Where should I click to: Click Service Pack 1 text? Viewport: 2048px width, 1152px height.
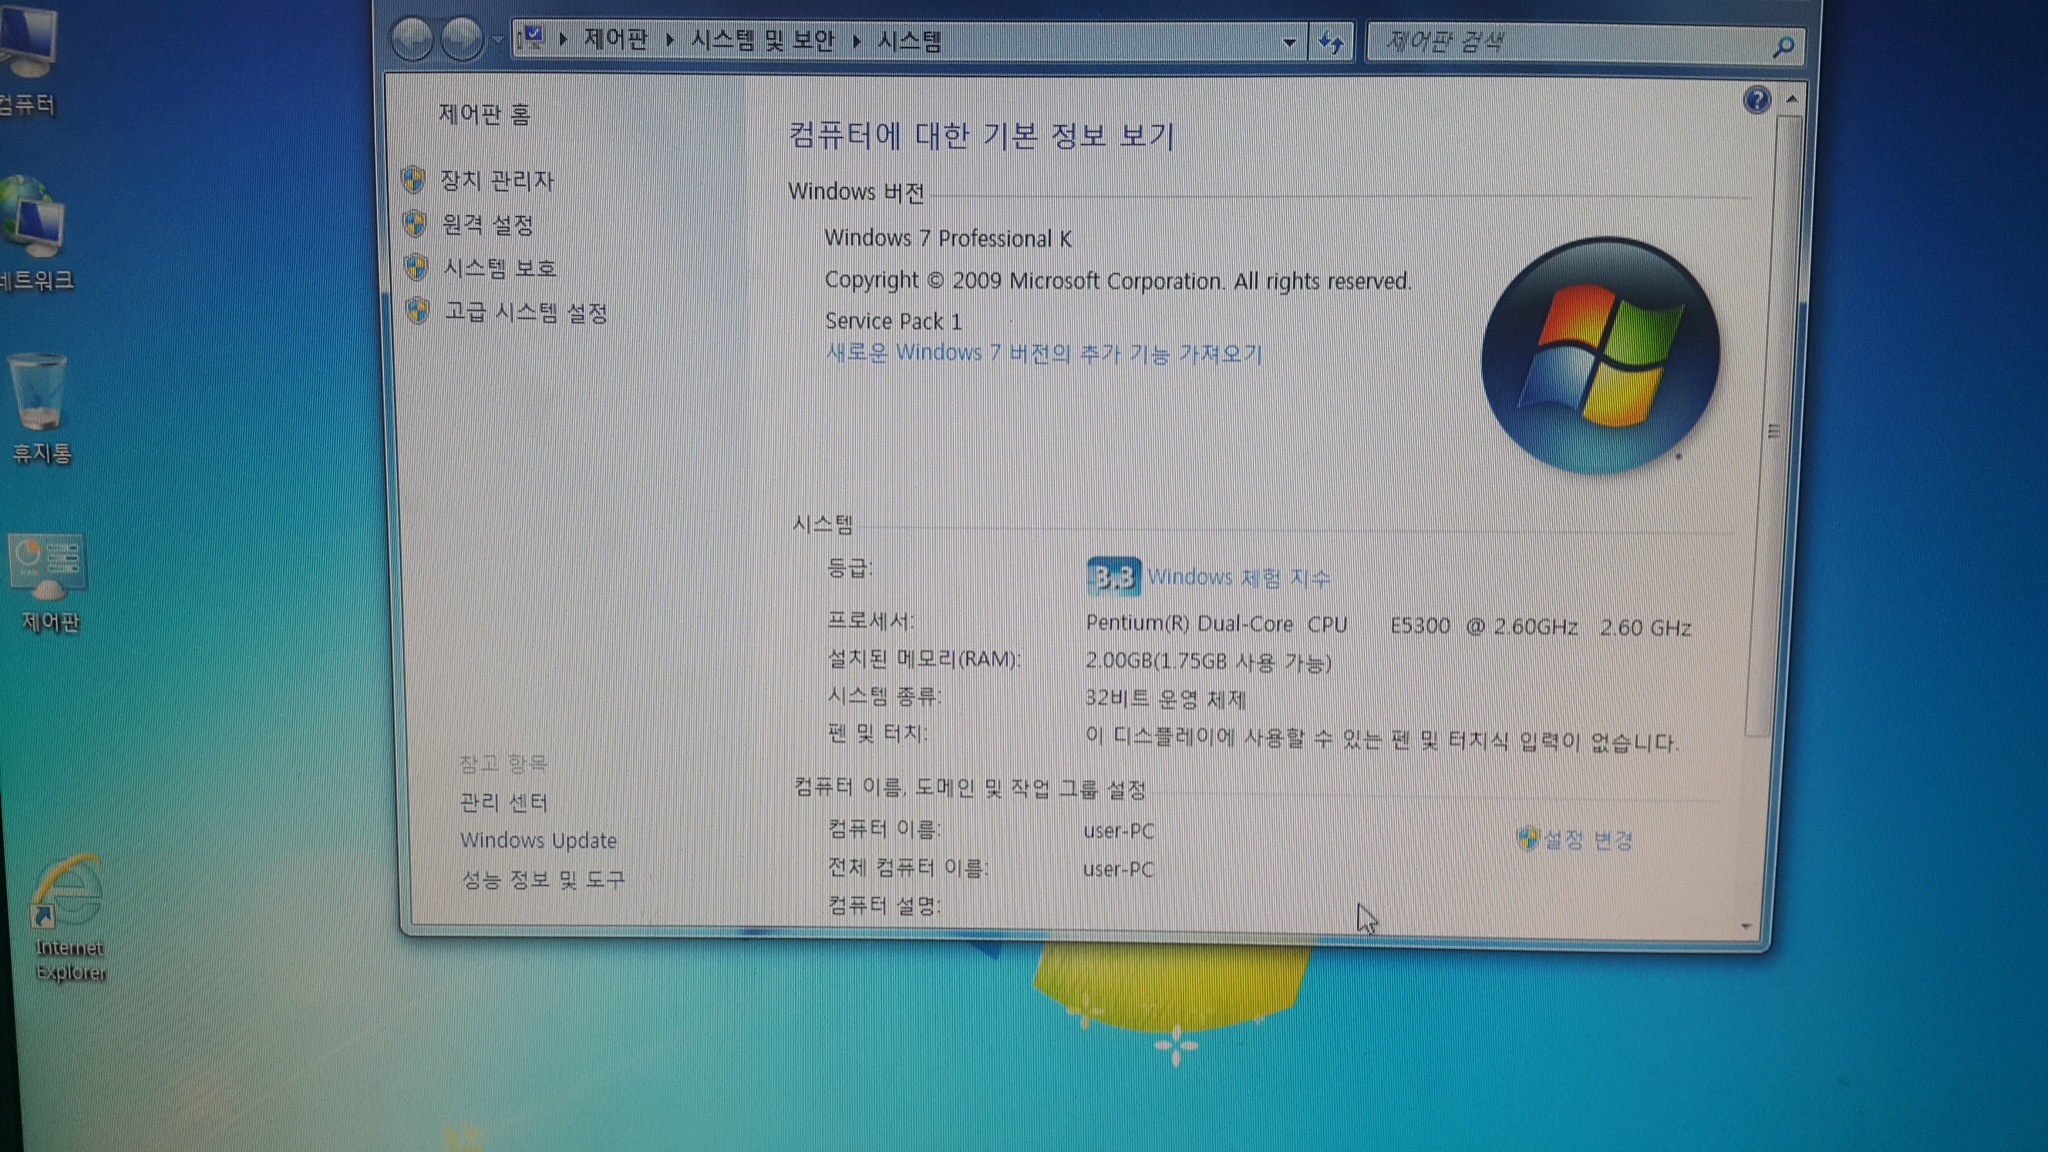[893, 321]
